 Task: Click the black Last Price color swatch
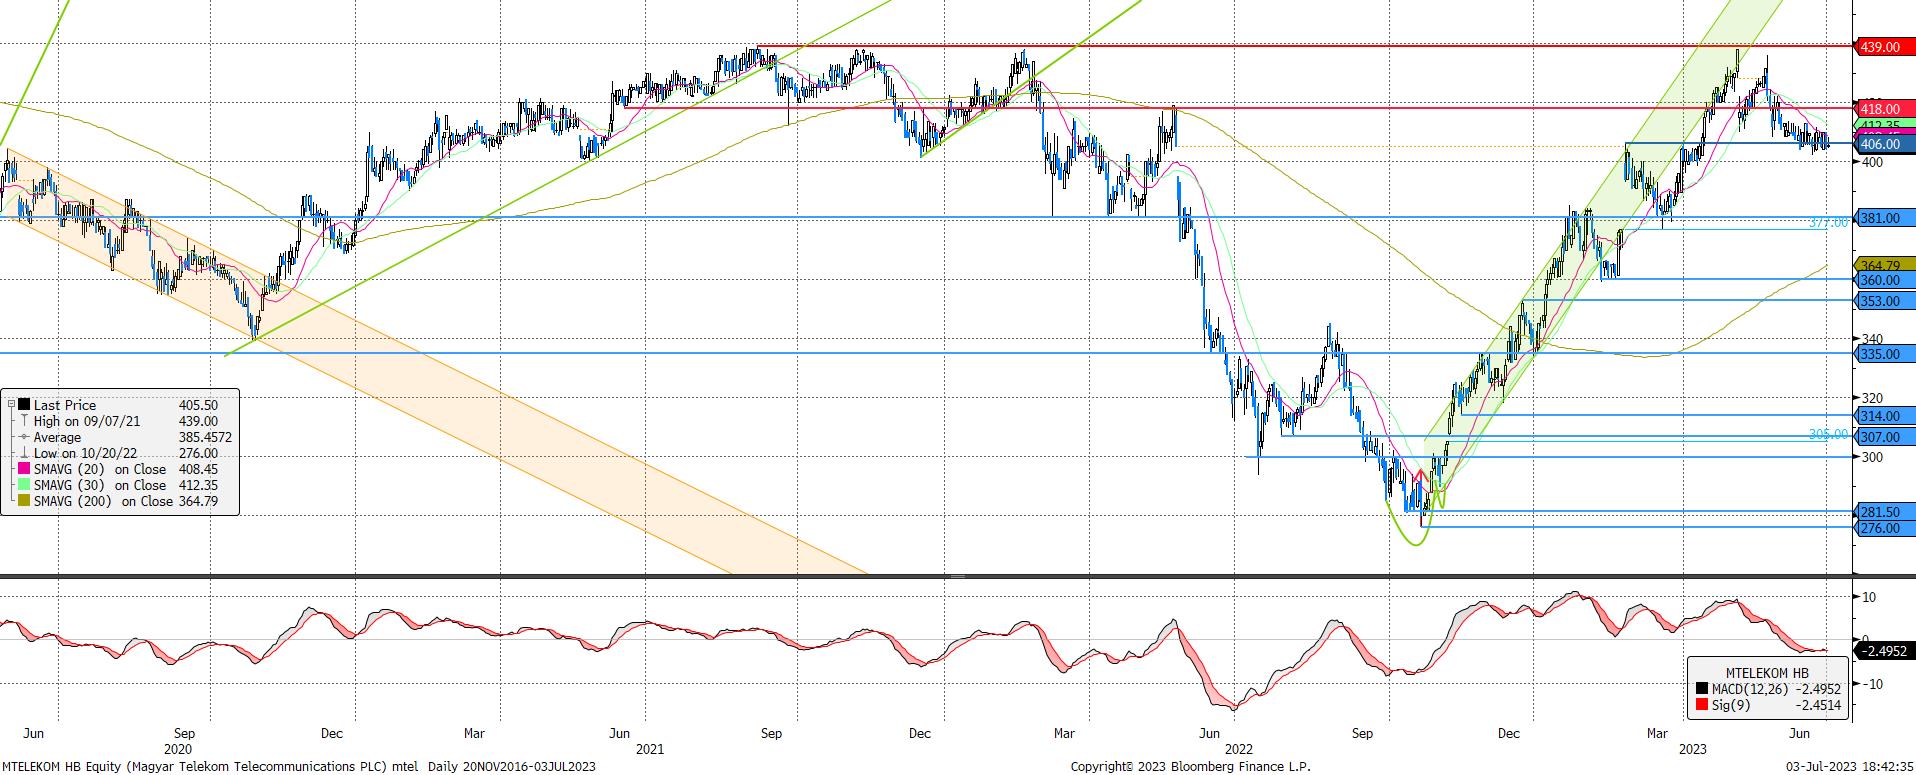[24, 405]
